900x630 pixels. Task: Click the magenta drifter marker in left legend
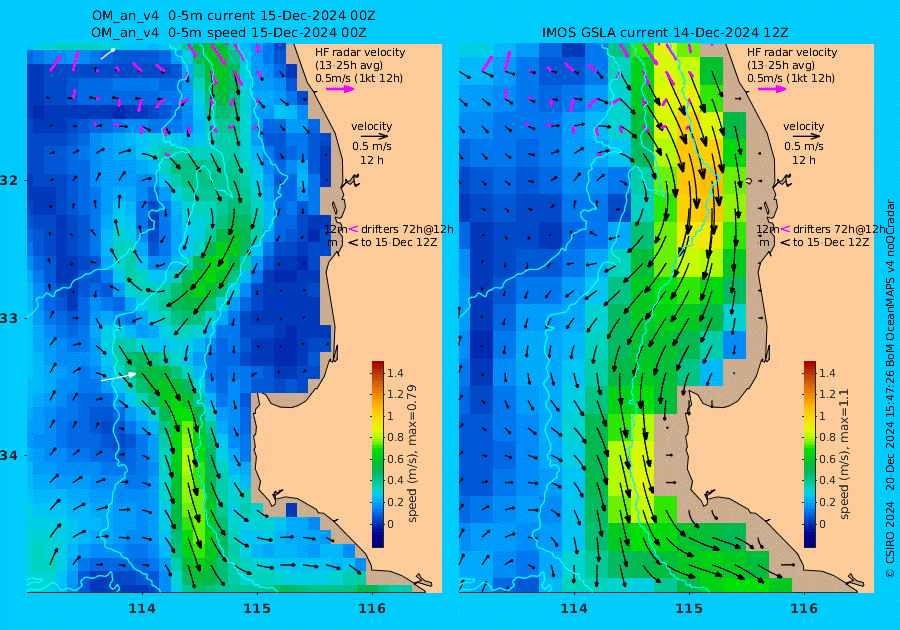point(353,229)
